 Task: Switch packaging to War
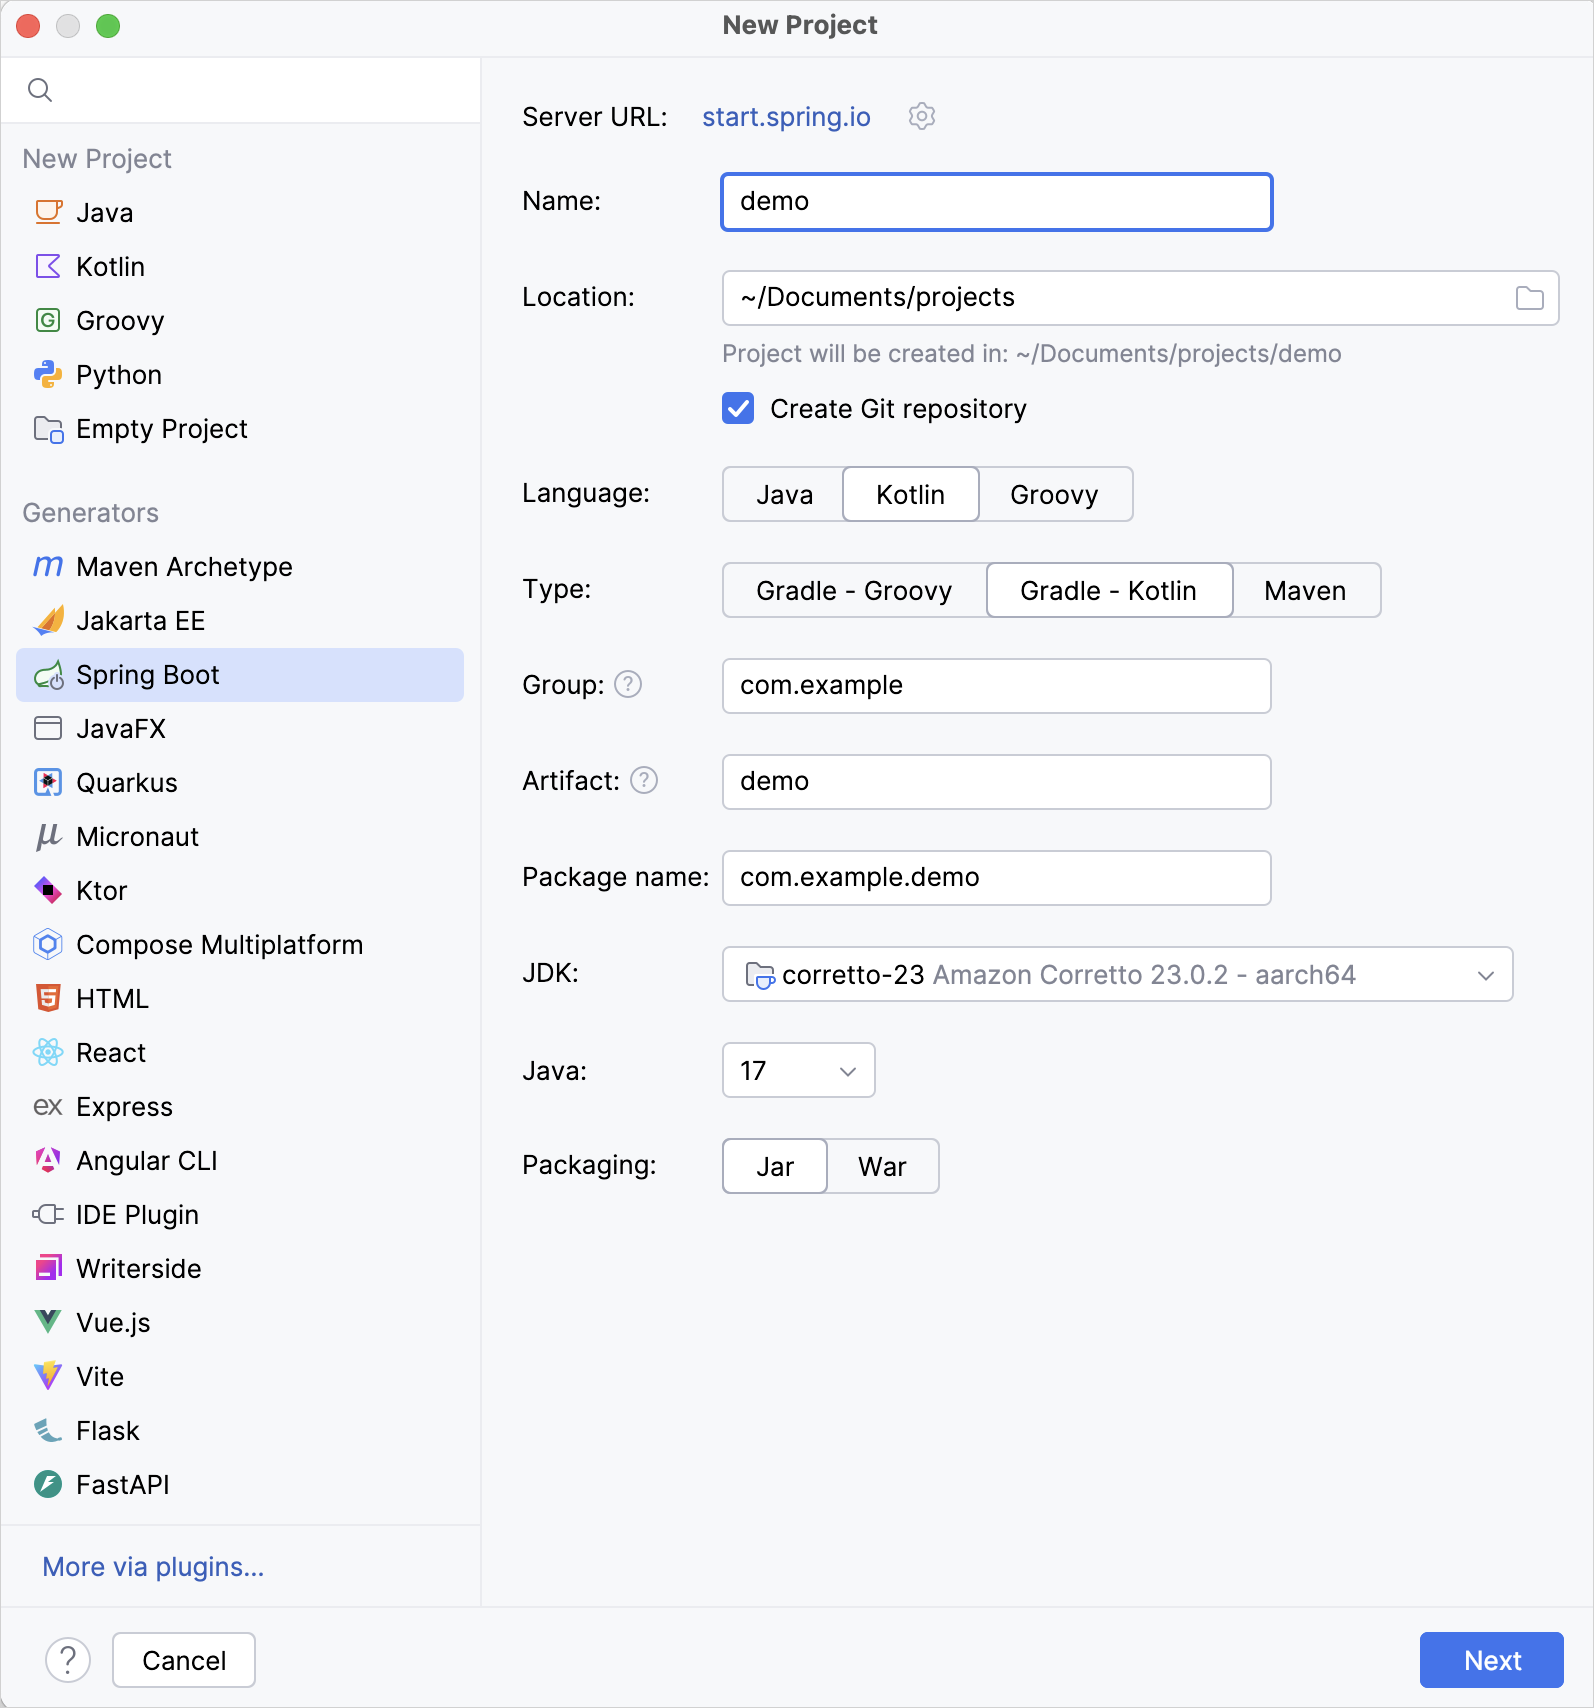tap(882, 1167)
